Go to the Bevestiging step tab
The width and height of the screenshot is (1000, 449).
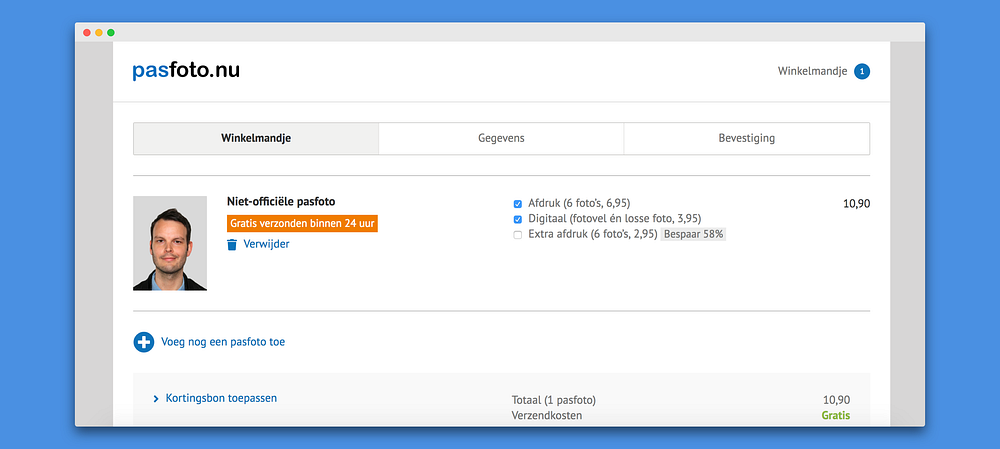(746, 139)
